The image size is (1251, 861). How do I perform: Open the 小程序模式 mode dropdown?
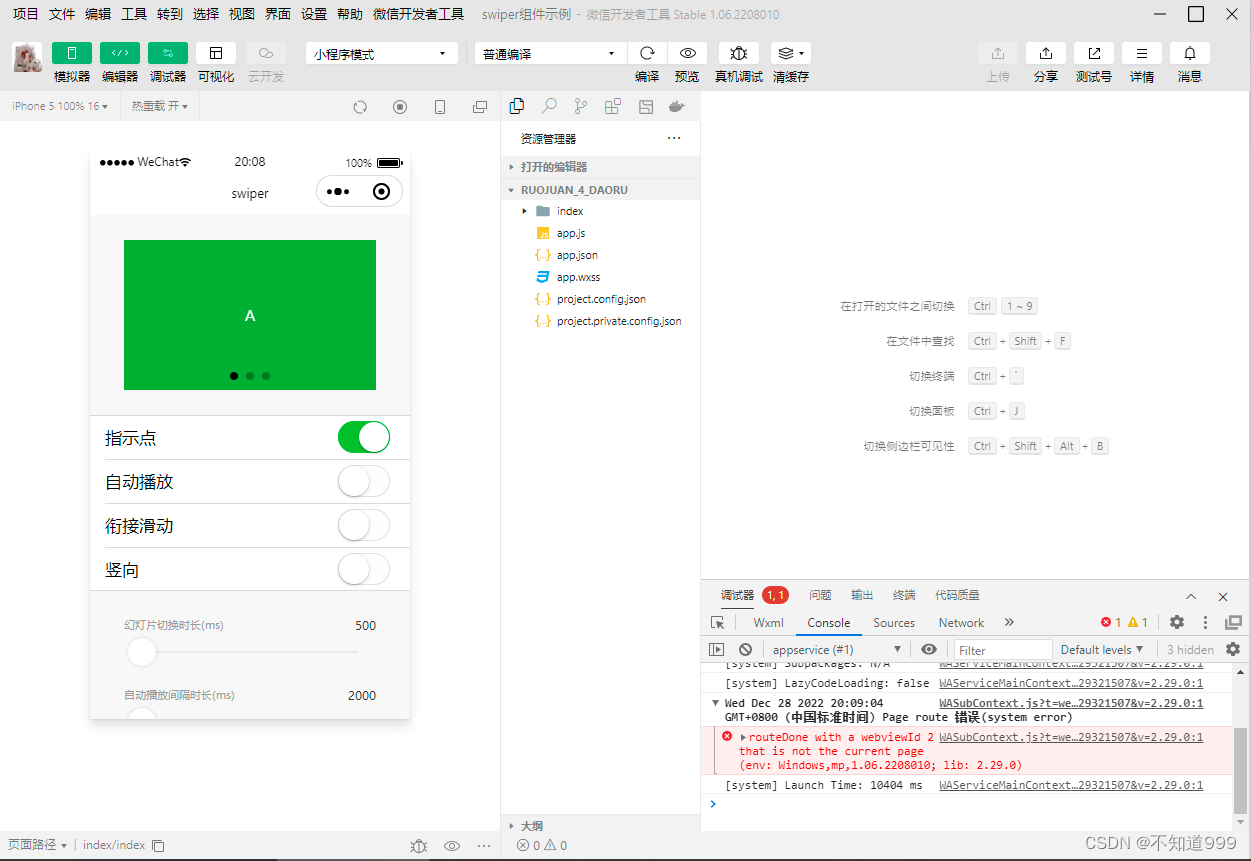(x=382, y=53)
